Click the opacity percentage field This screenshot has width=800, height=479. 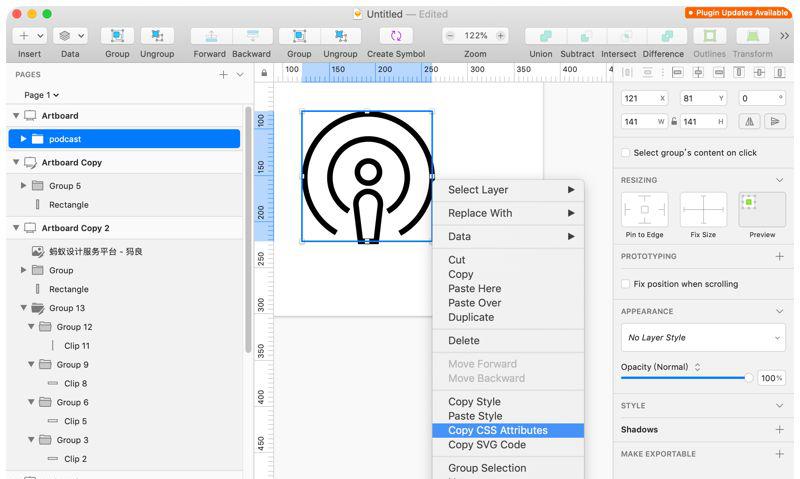[x=771, y=378]
